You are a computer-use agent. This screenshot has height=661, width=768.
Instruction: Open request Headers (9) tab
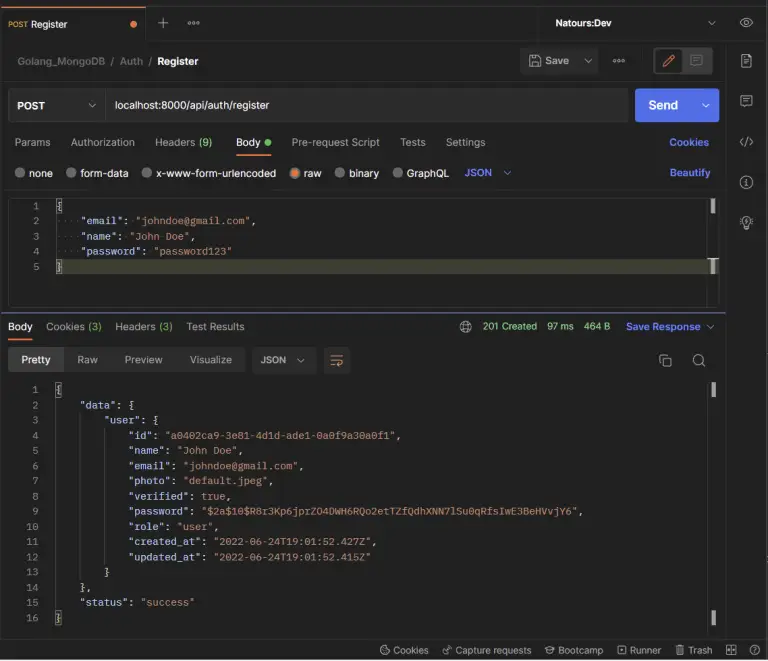[183, 142]
